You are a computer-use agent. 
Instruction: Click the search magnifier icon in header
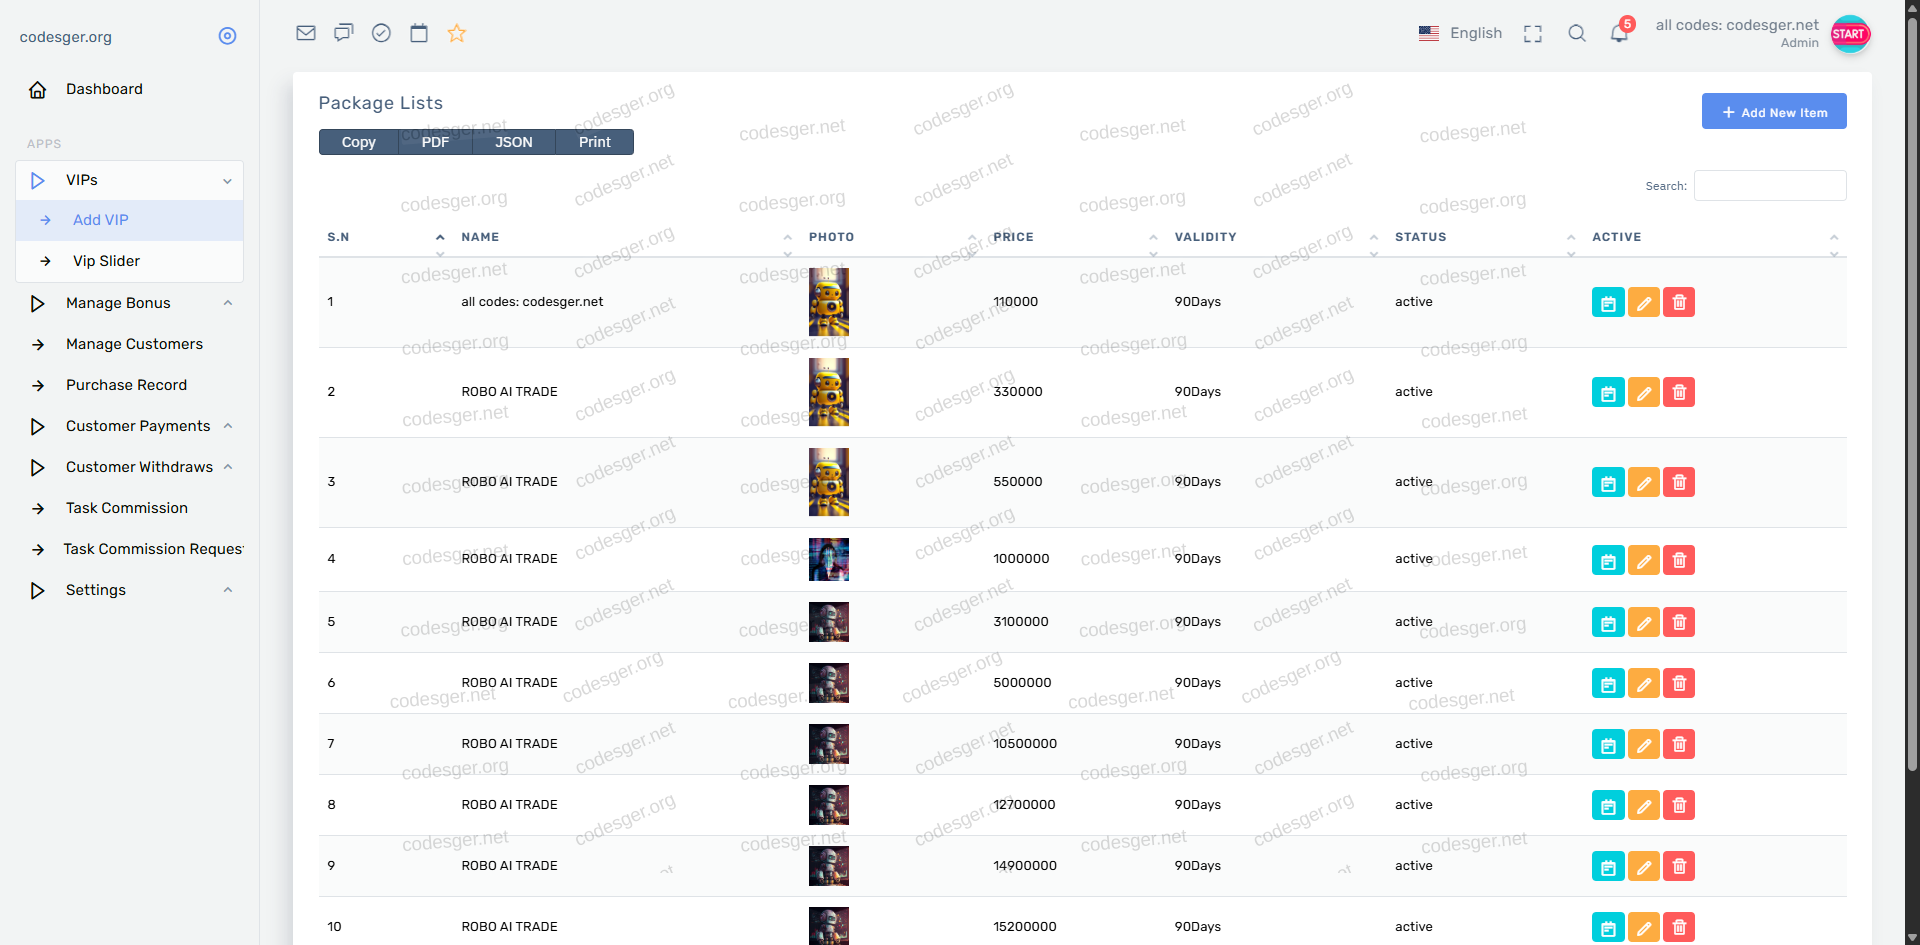tap(1577, 33)
